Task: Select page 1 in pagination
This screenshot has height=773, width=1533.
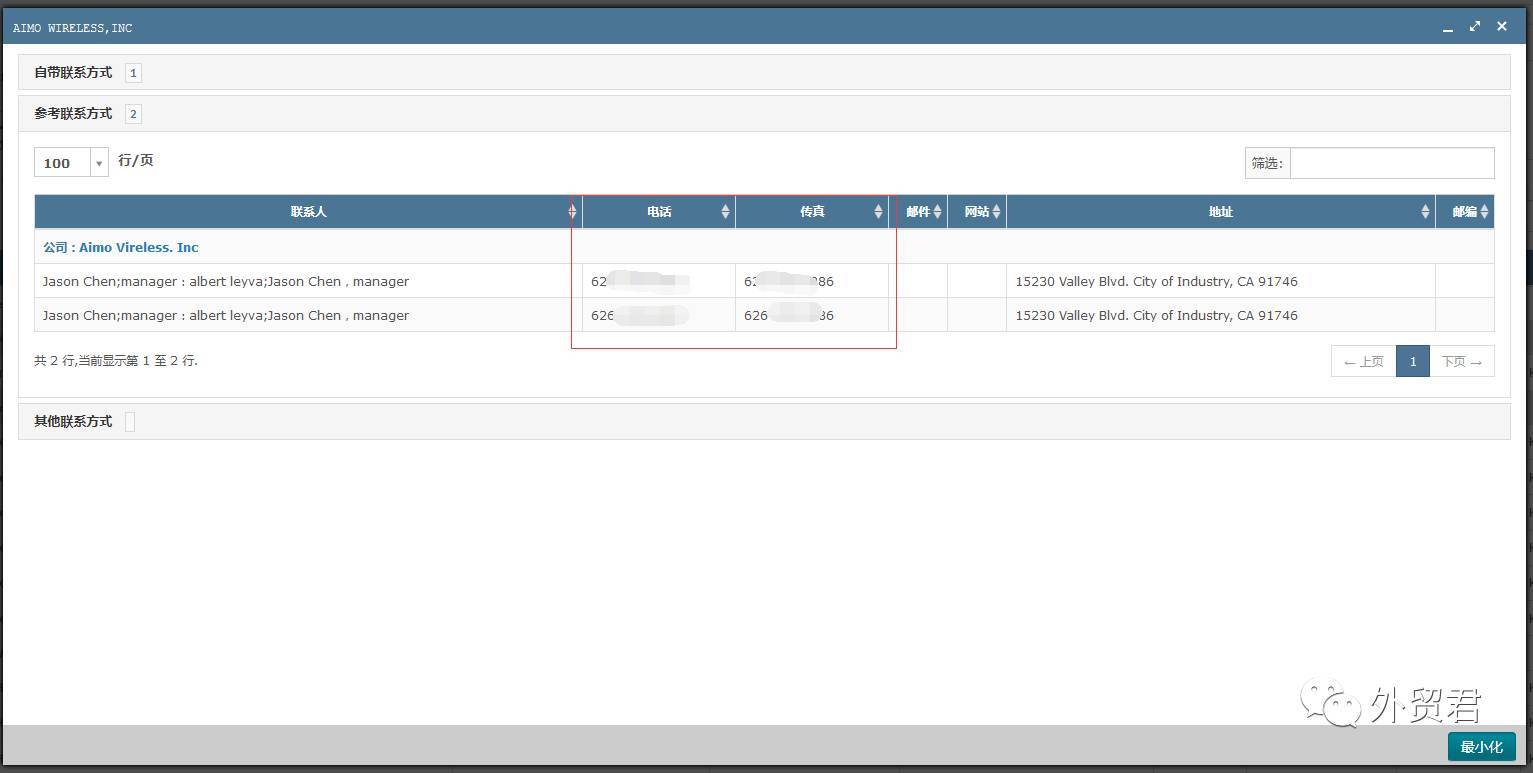Action: (x=1413, y=361)
